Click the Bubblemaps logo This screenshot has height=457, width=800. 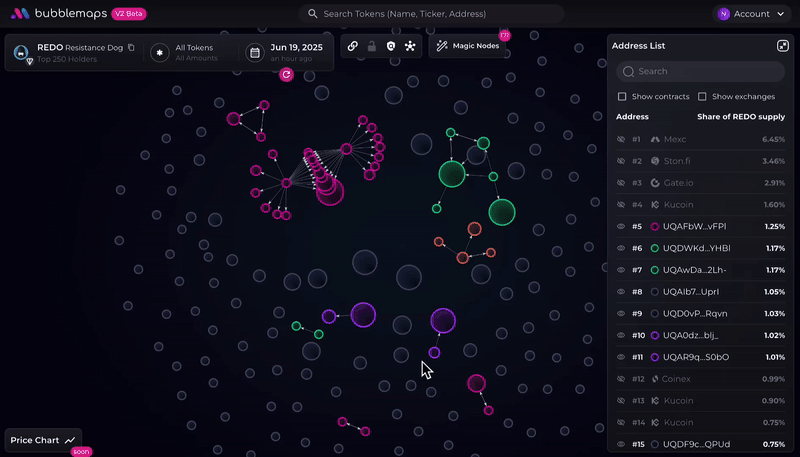pyautogui.click(x=59, y=14)
